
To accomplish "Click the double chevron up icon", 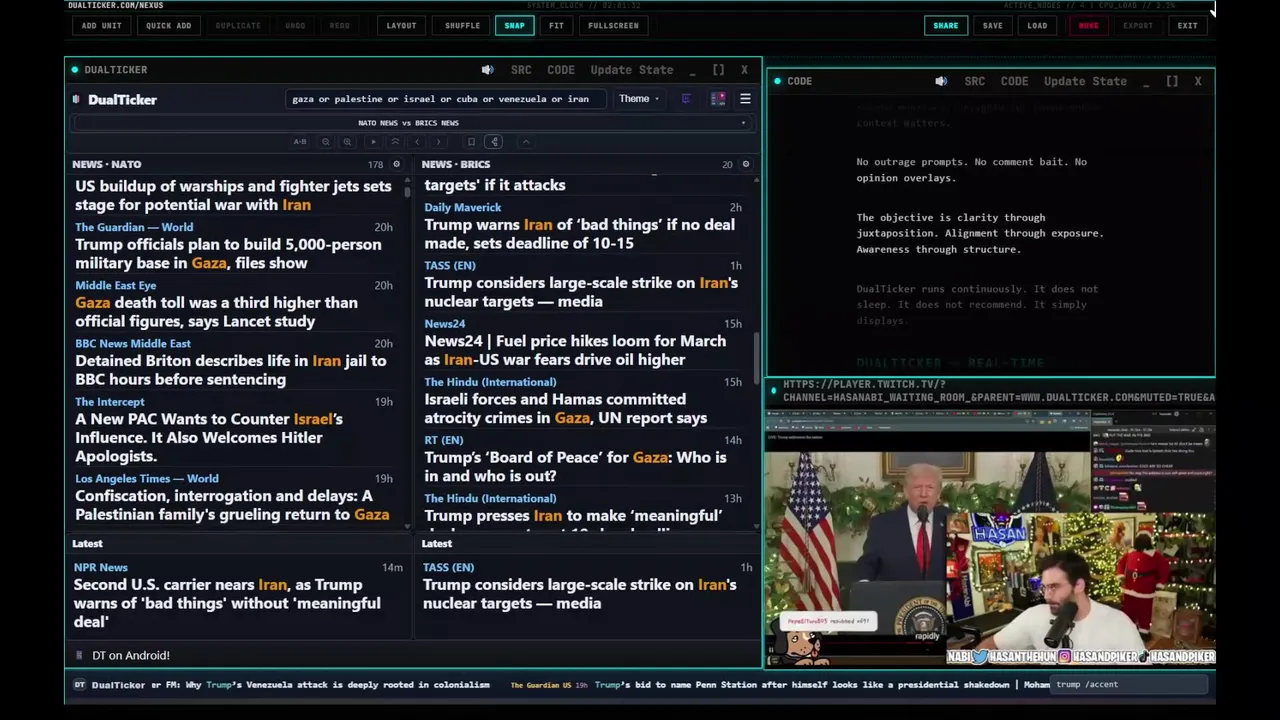I will click(395, 142).
